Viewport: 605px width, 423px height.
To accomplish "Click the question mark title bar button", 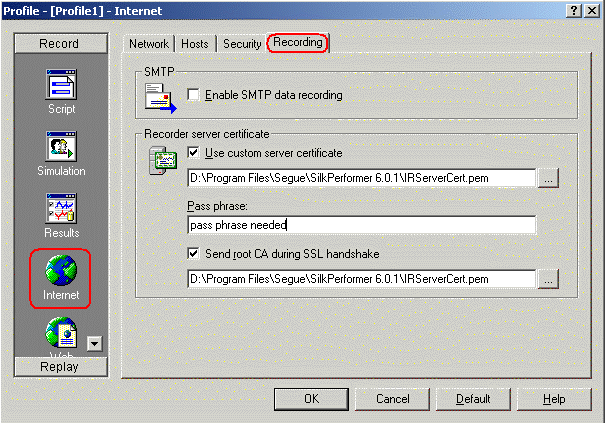I will coord(574,11).
